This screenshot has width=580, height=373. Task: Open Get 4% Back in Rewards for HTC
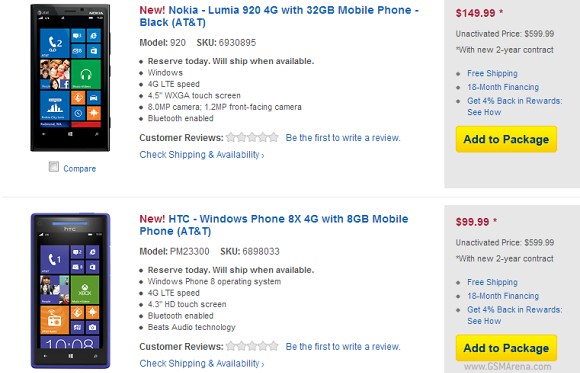coord(515,315)
